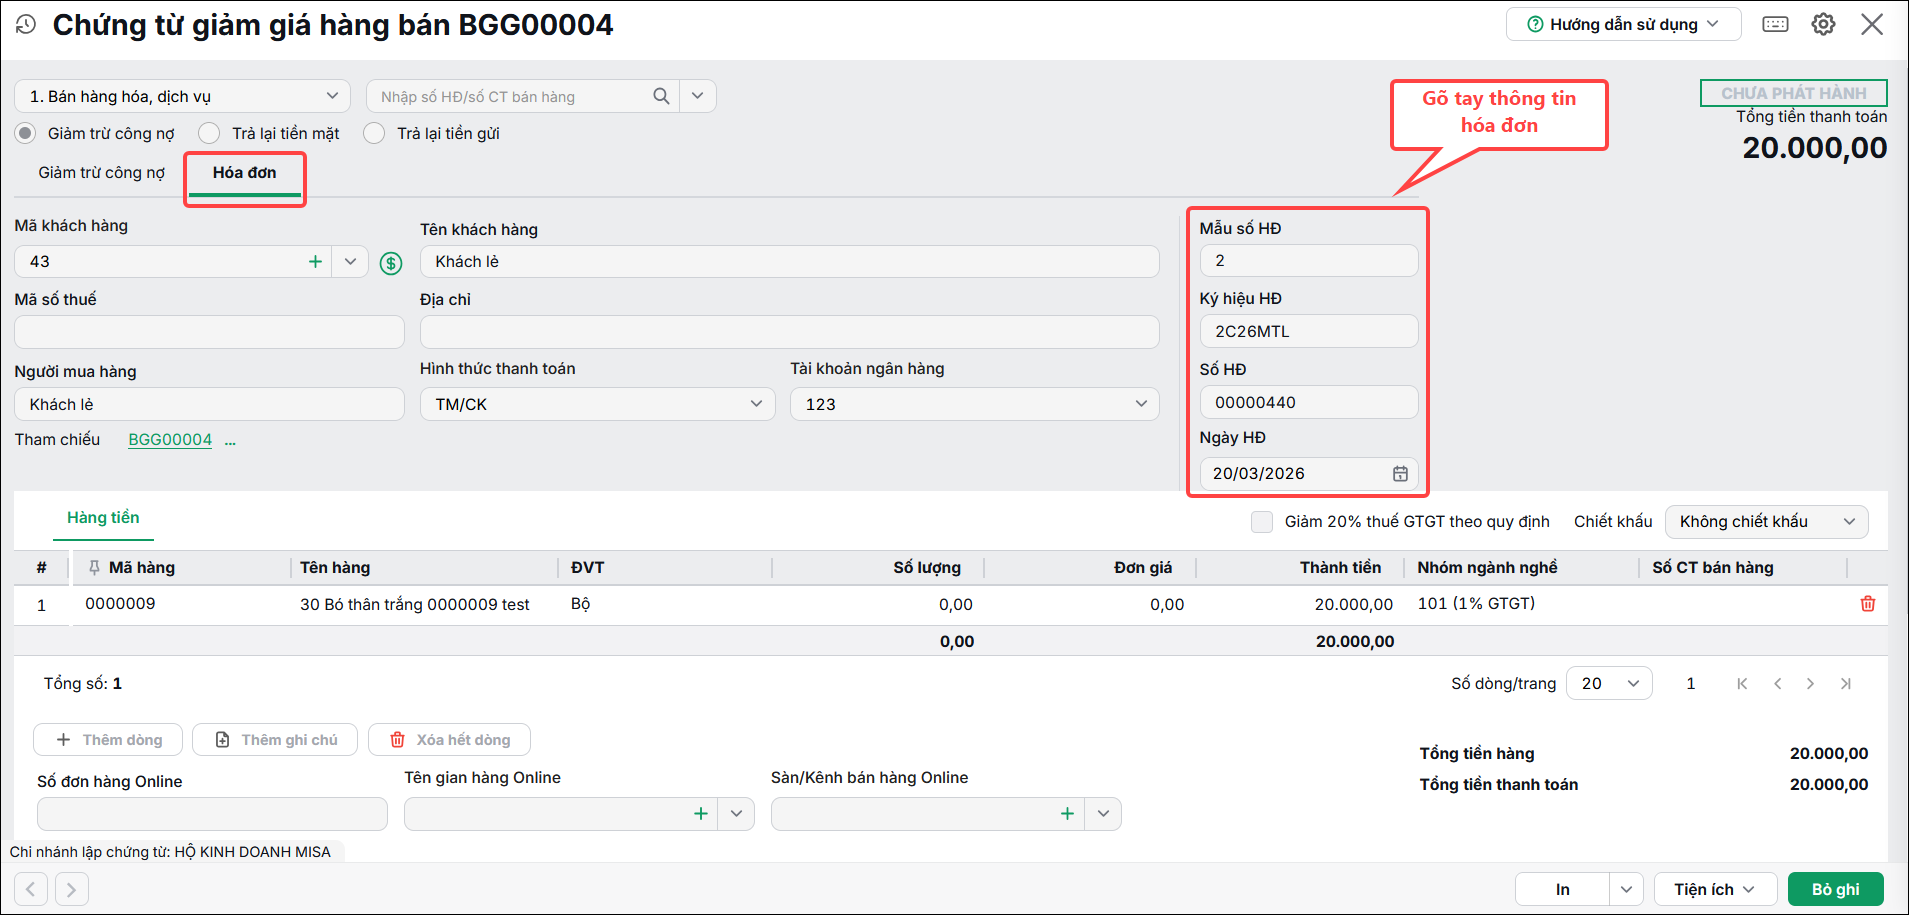Screen dimensions: 1909x915
Task: Click Thêm ghi chú button
Action: point(275,740)
